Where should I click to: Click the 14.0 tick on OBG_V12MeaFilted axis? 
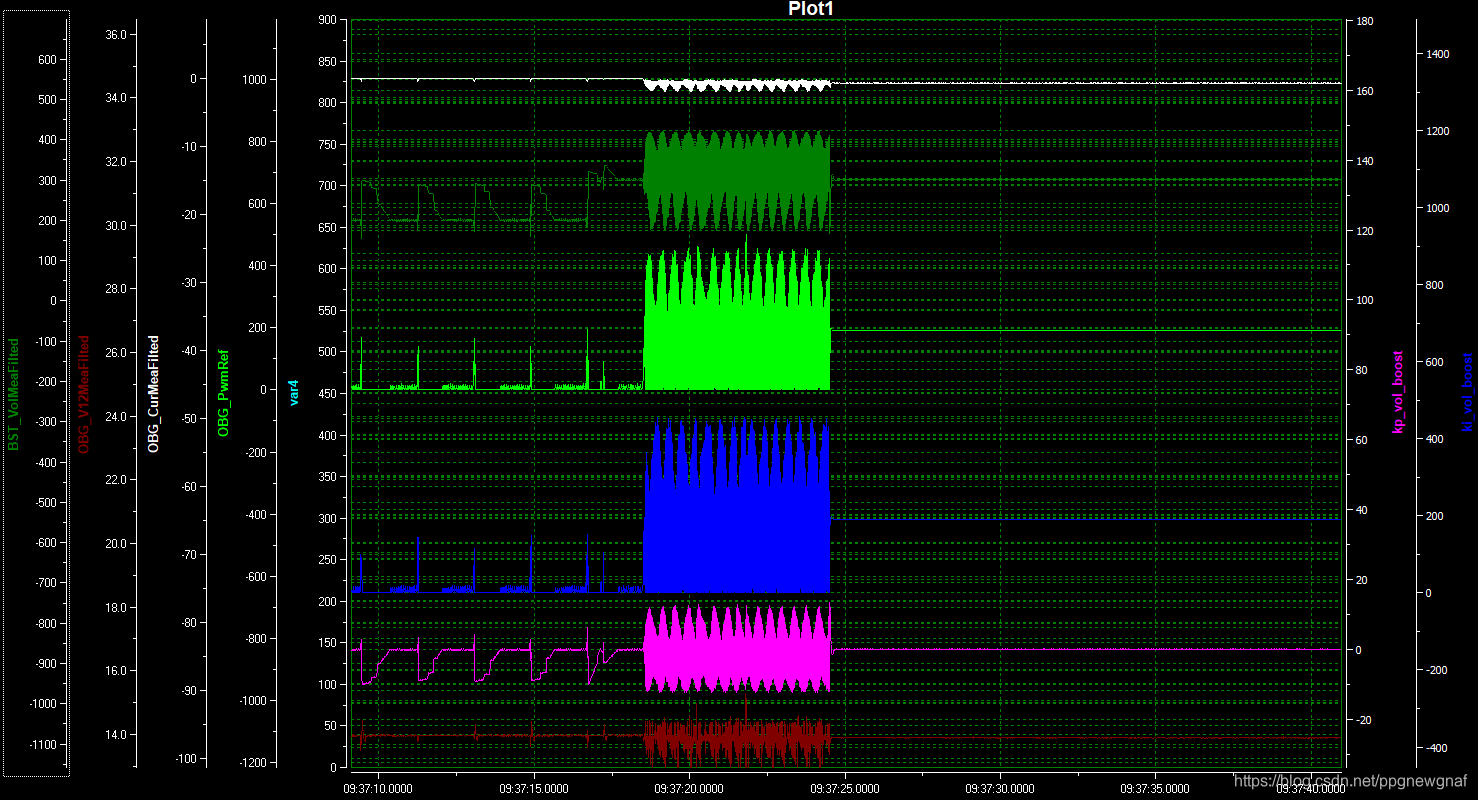115,735
